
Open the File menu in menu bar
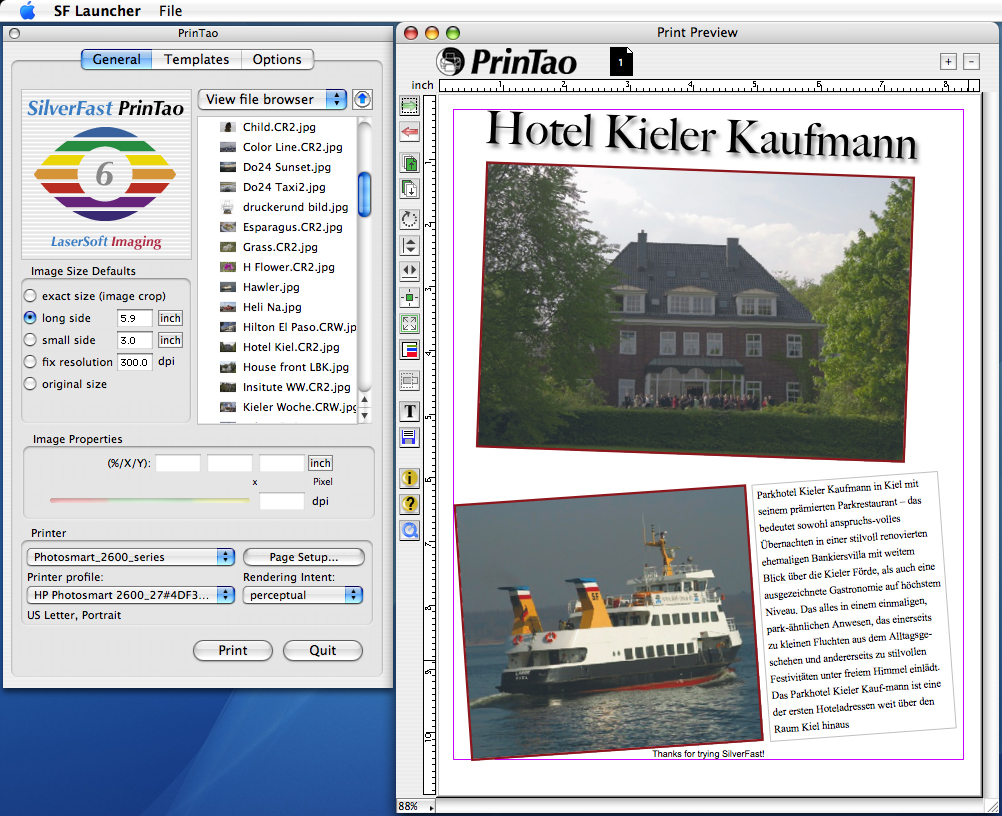(170, 11)
